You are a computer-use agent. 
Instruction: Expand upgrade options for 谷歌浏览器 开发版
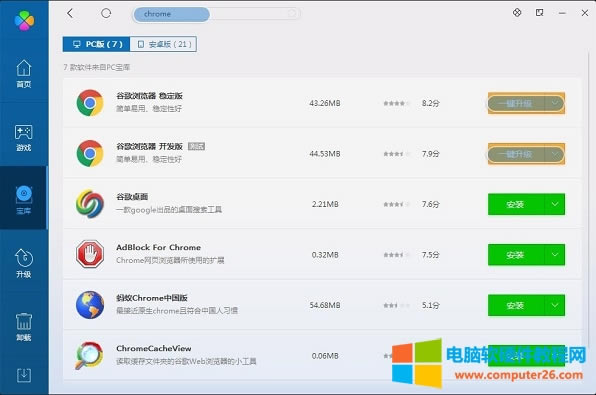[x=555, y=154]
